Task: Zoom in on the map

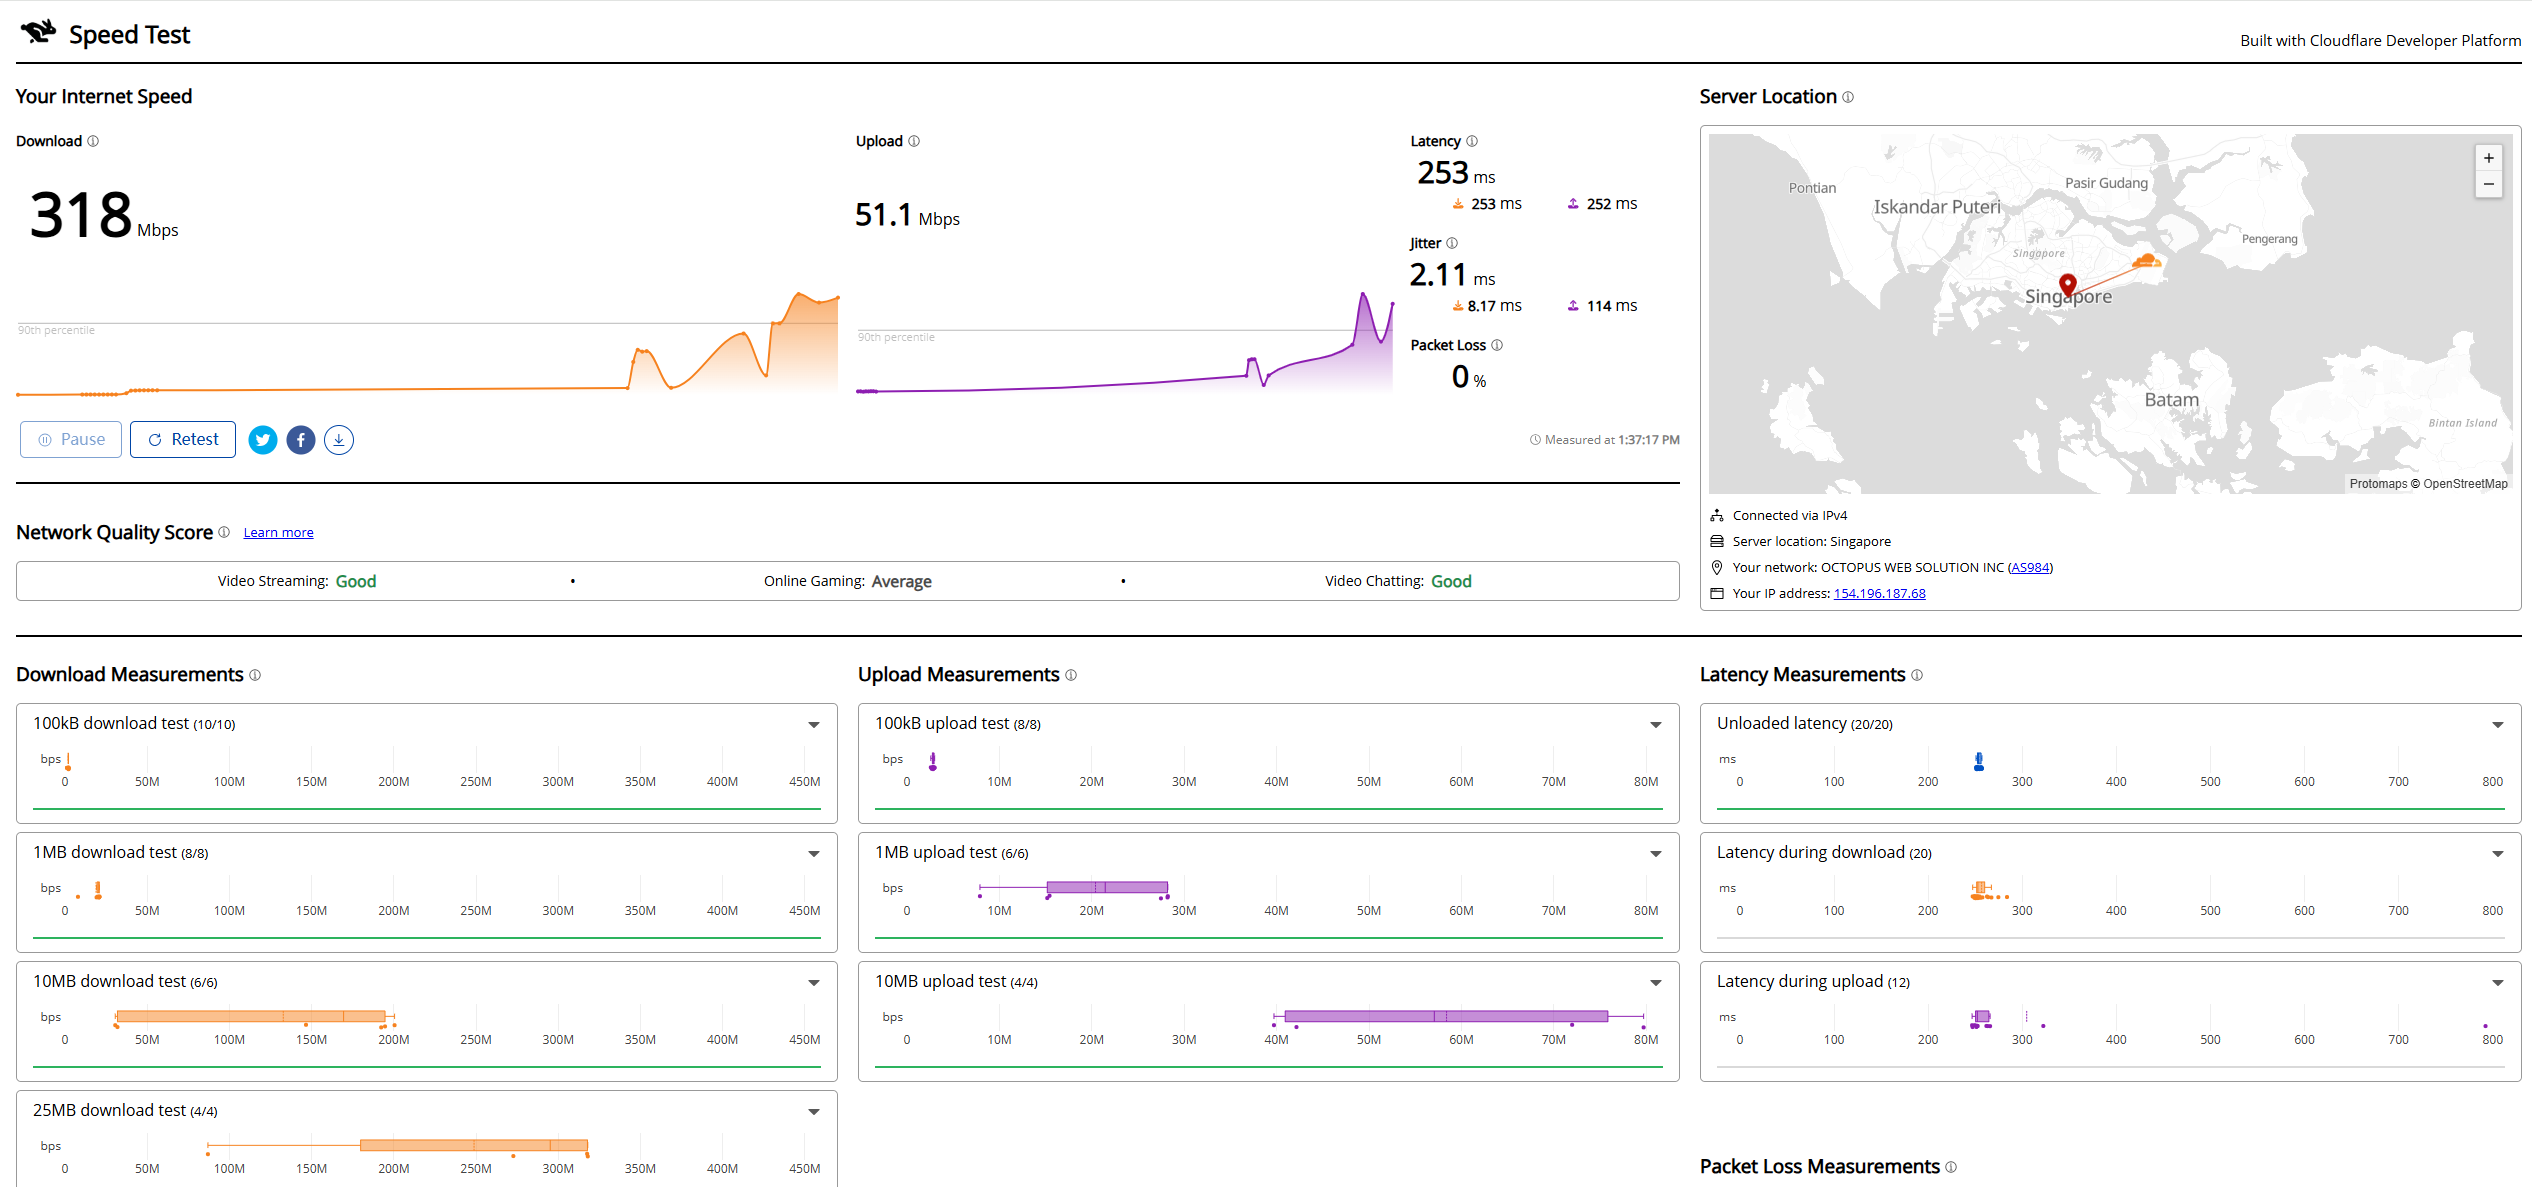Action: pos(2489,158)
